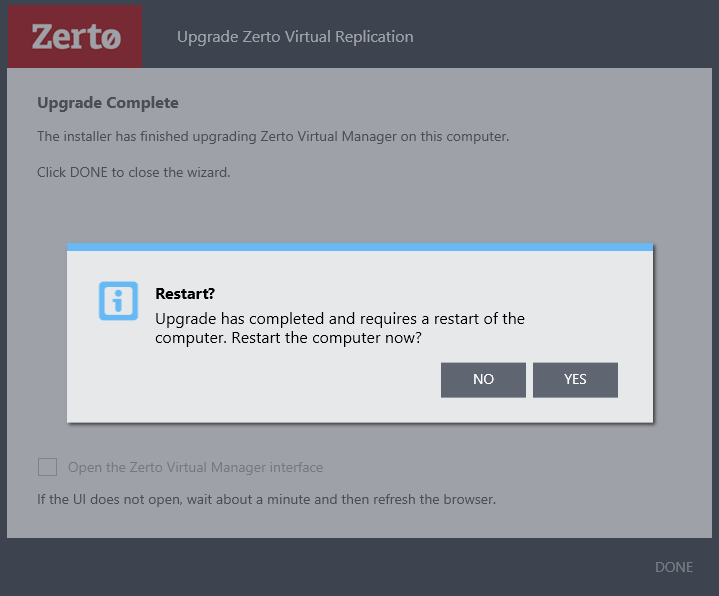
Task: Click the 'Upgrade Complete' heading
Action: click(108, 103)
